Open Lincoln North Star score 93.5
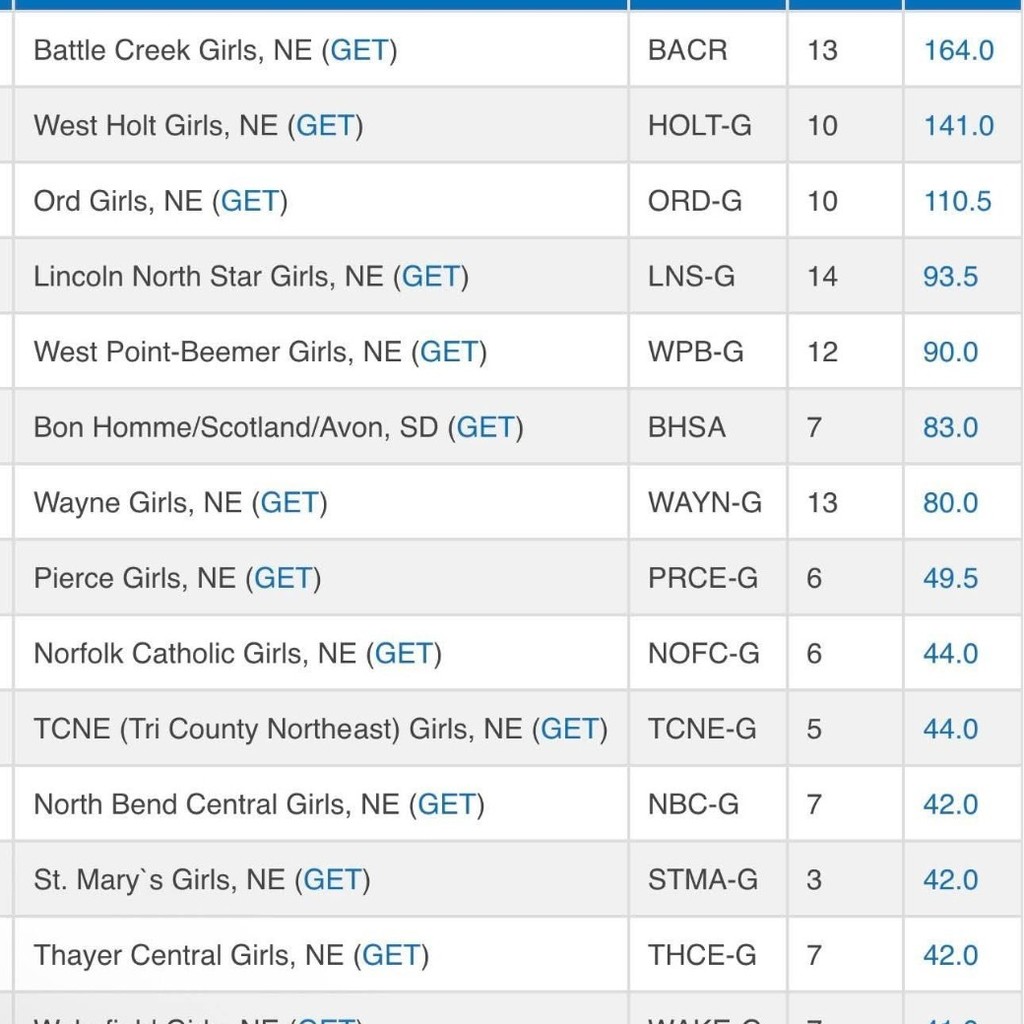The width and height of the screenshot is (1024, 1024). pyautogui.click(x=950, y=277)
